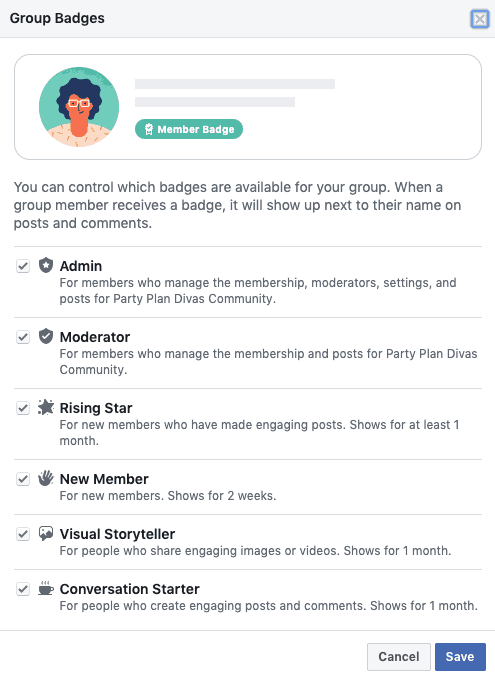
Task: Disable the Rising Star badge checkbox
Action: (x=23, y=408)
